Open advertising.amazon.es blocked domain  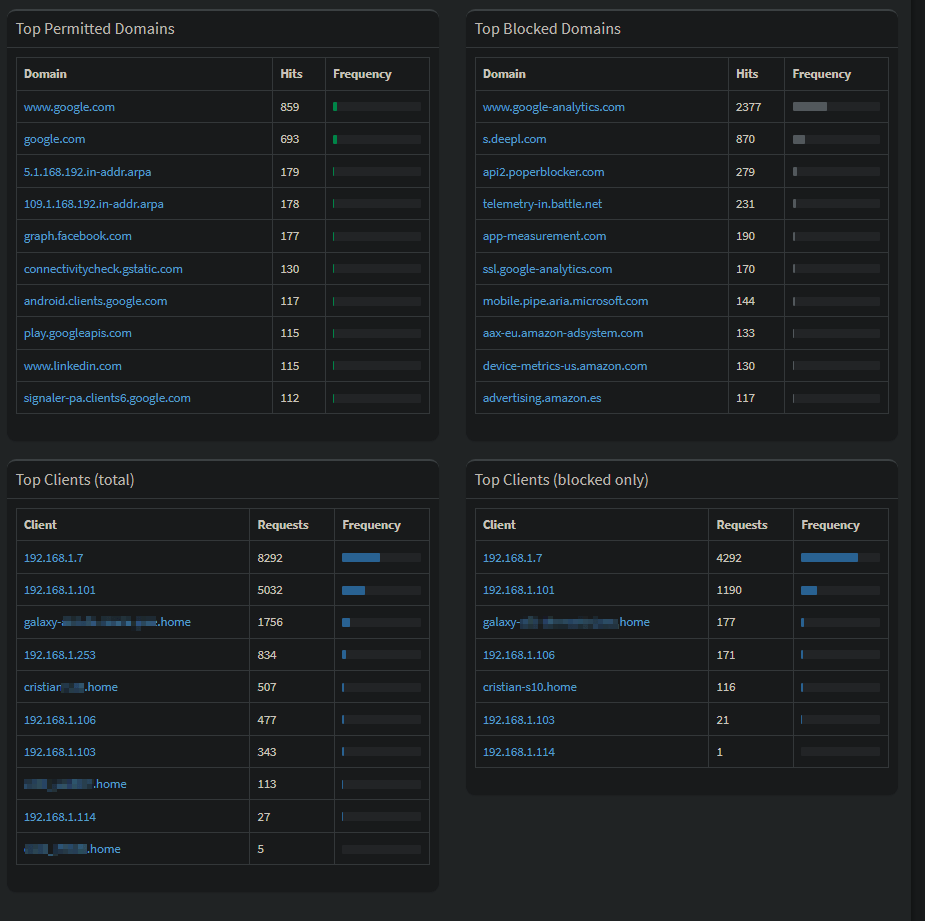(542, 398)
